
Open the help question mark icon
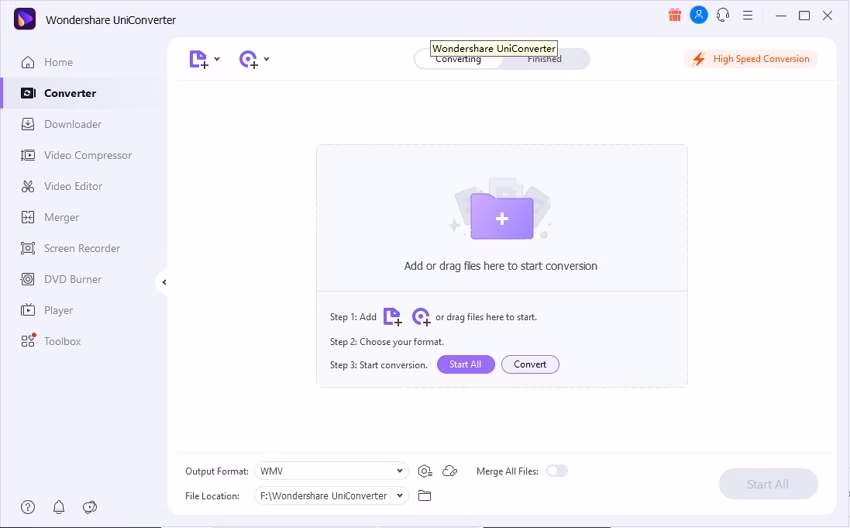28,507
